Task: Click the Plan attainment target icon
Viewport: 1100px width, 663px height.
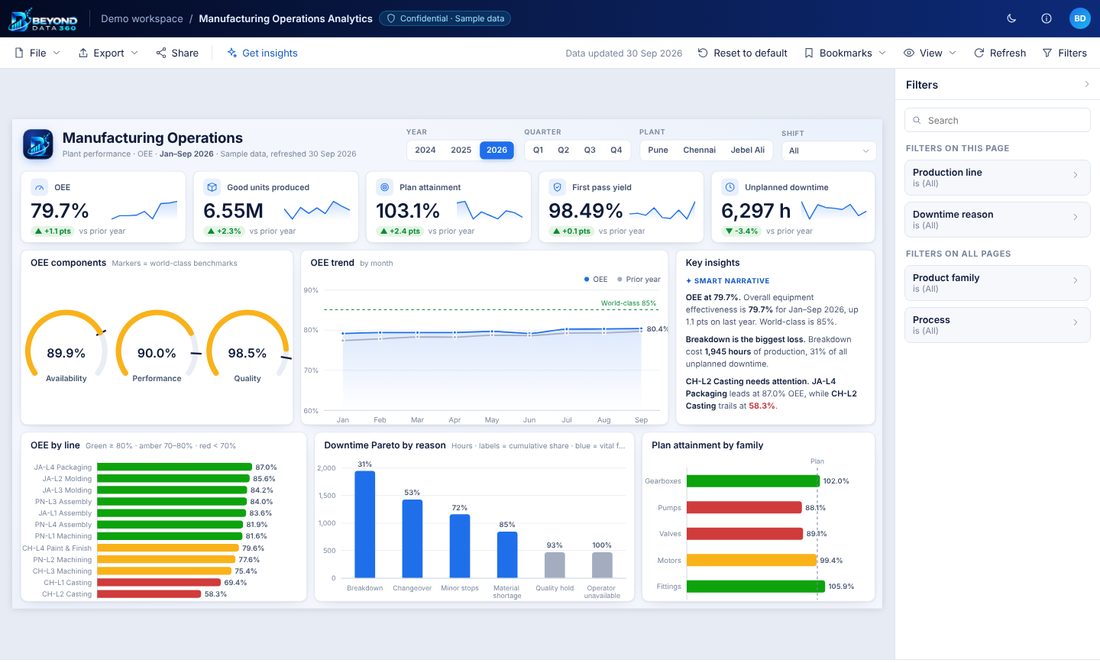Action: (x=384, y=187)
